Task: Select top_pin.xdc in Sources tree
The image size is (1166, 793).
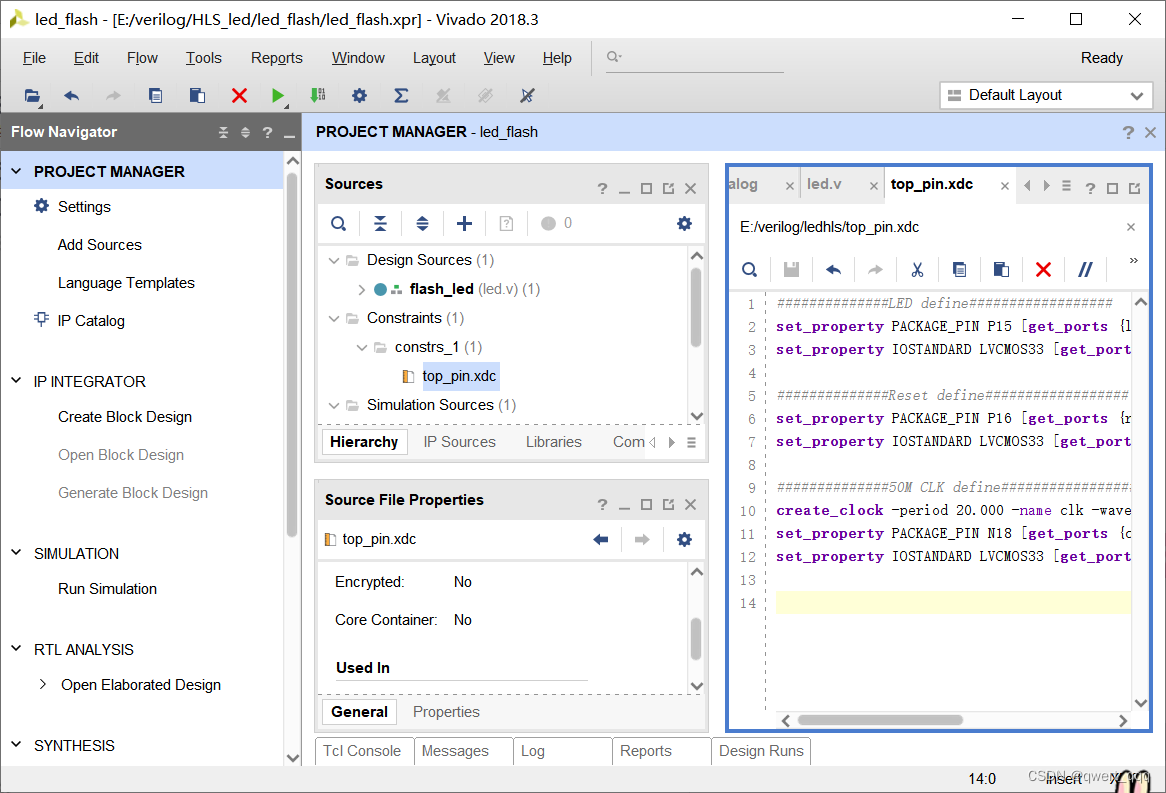Action: coord(459,376)
